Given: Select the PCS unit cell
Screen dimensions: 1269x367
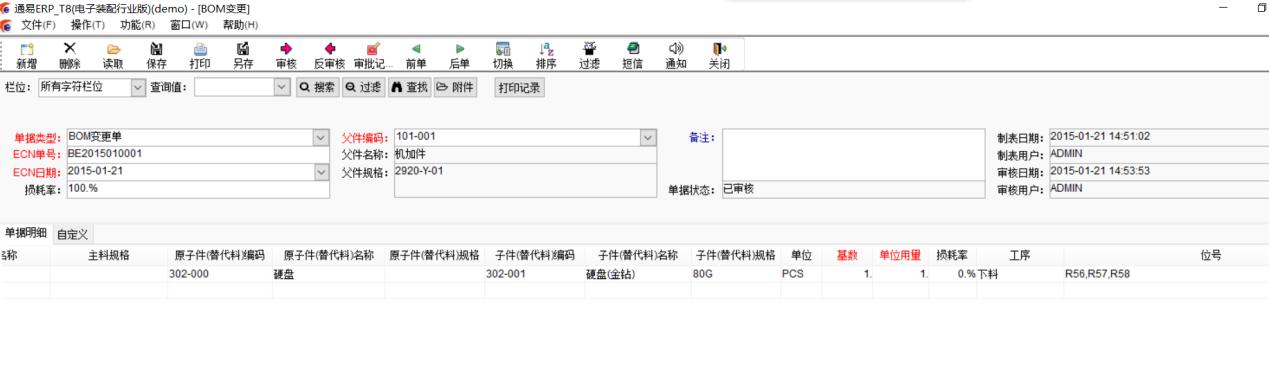Looking at the screenshot, I should (801, 273).
